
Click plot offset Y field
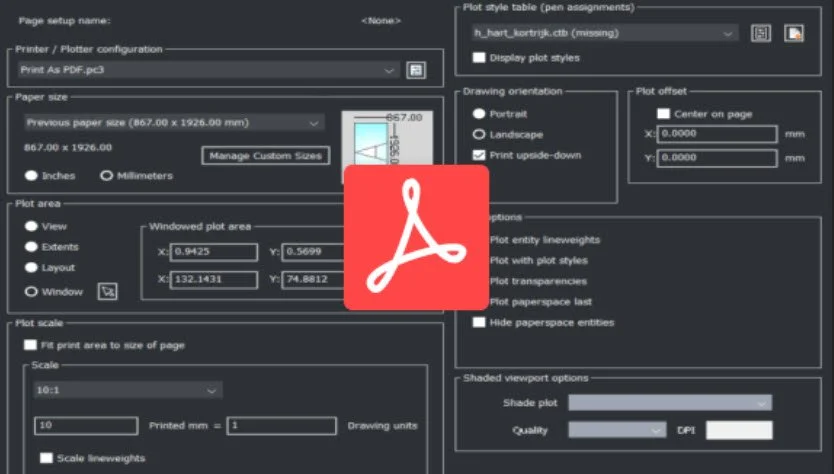717,158
